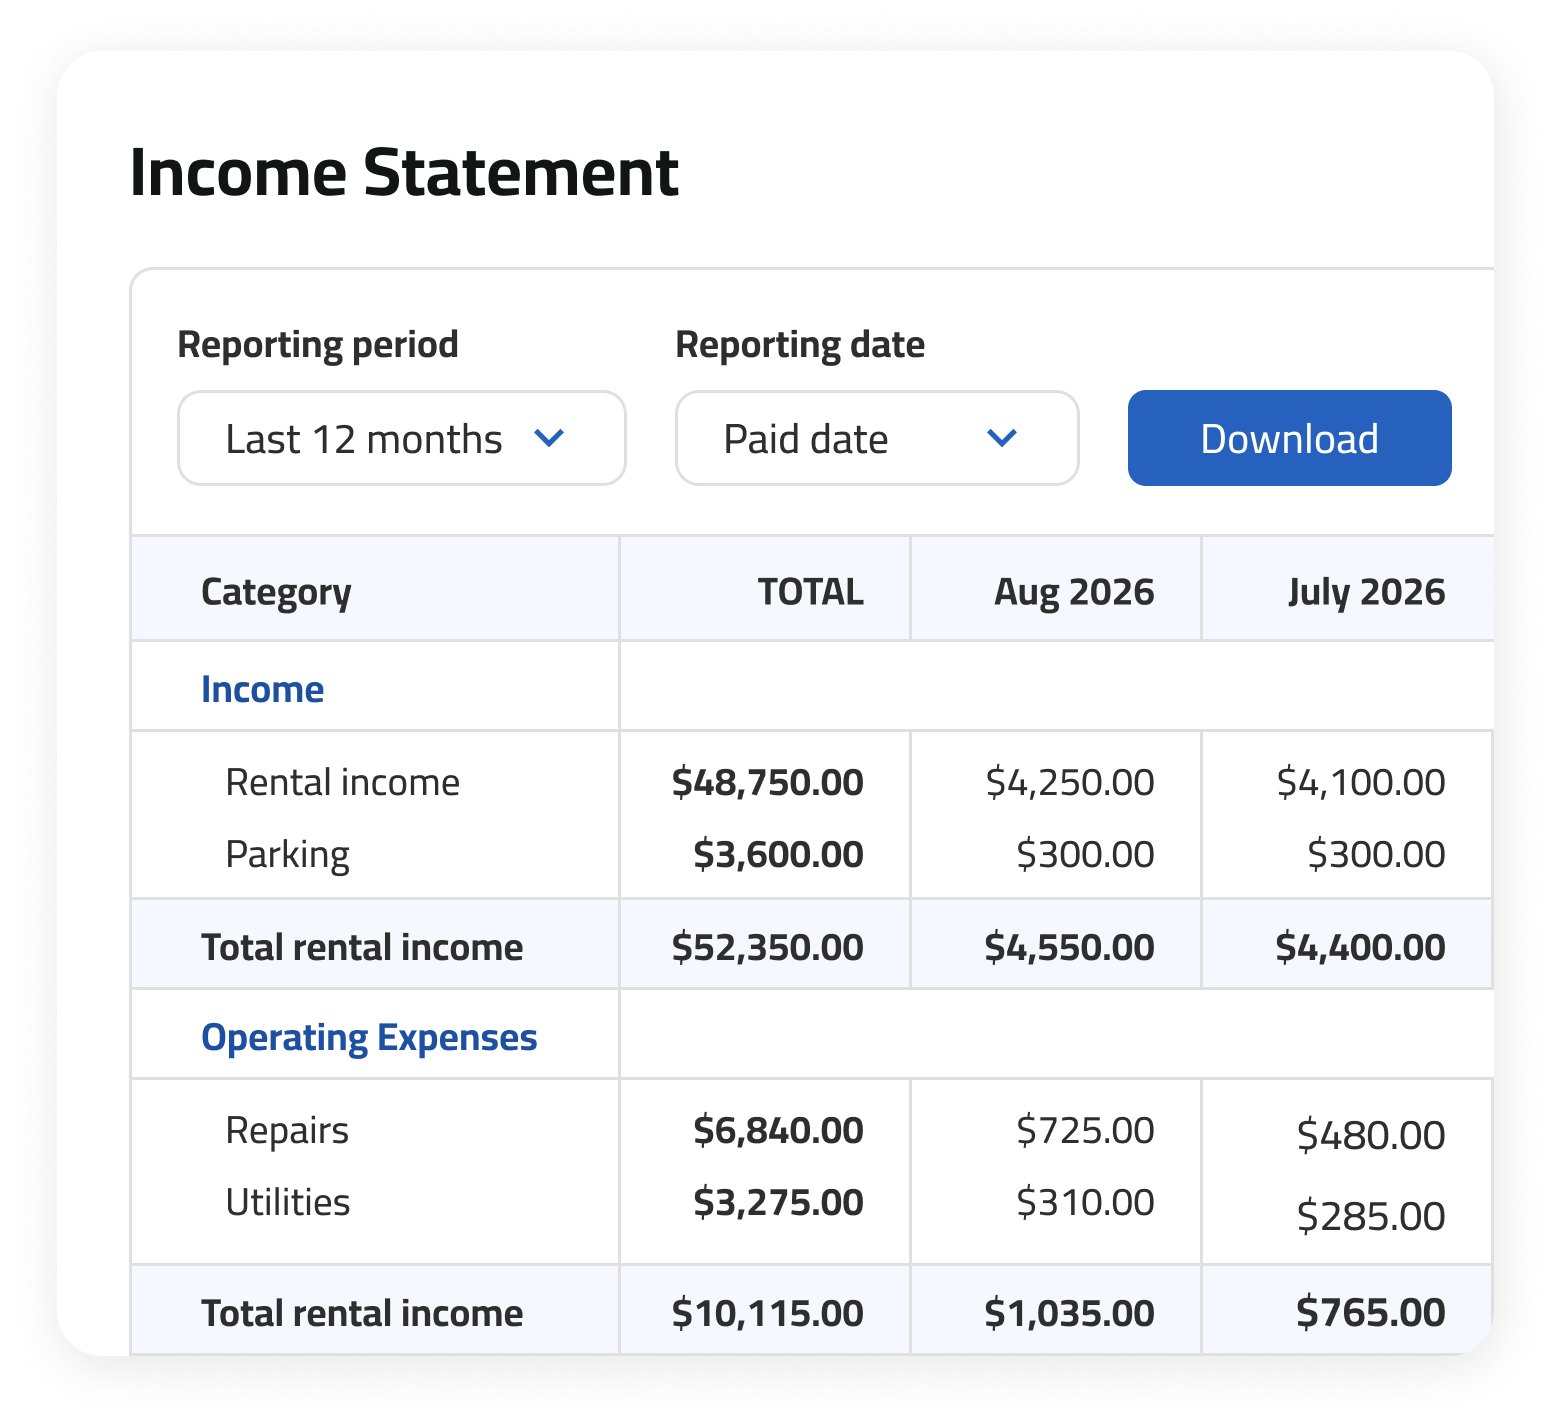
Task: Click the $3,600.00 parking total
Action: [778, 854]
